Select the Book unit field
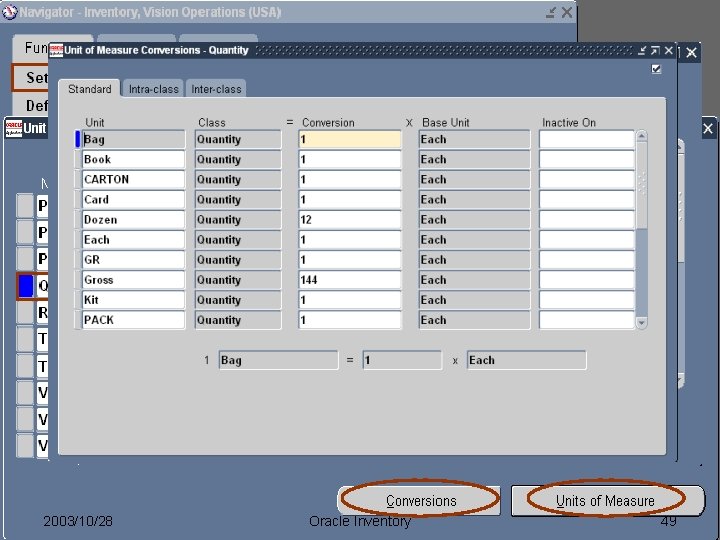The height and width of the screenshot is (540, 720). click(x=134, y=159)
